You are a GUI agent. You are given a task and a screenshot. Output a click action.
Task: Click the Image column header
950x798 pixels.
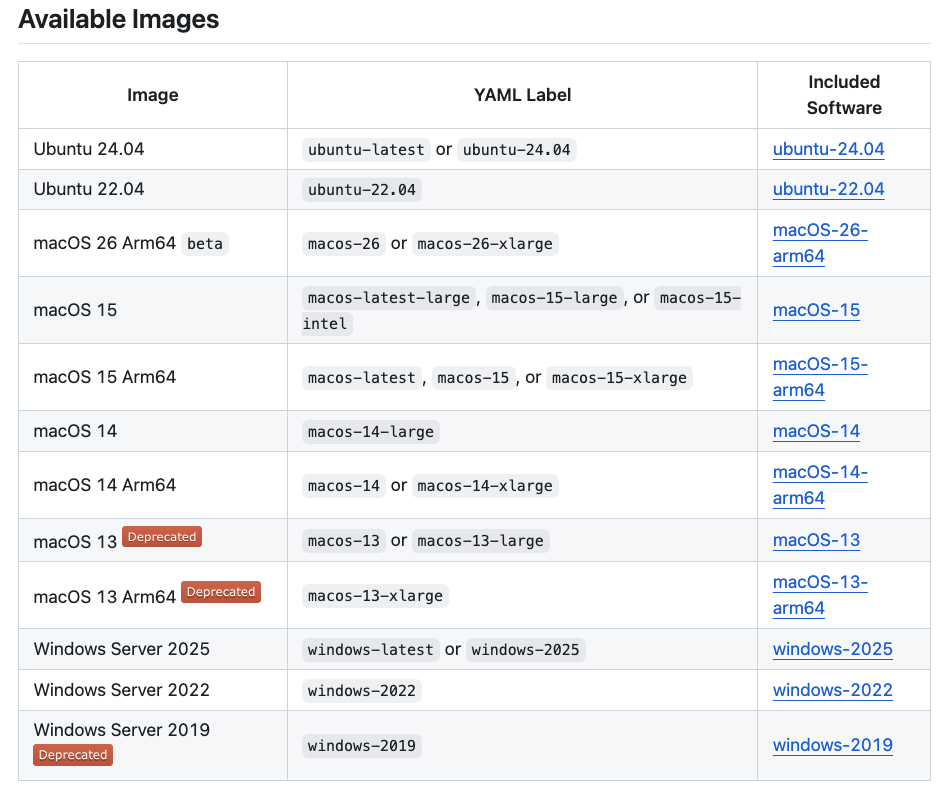click(x=153, y=95)
